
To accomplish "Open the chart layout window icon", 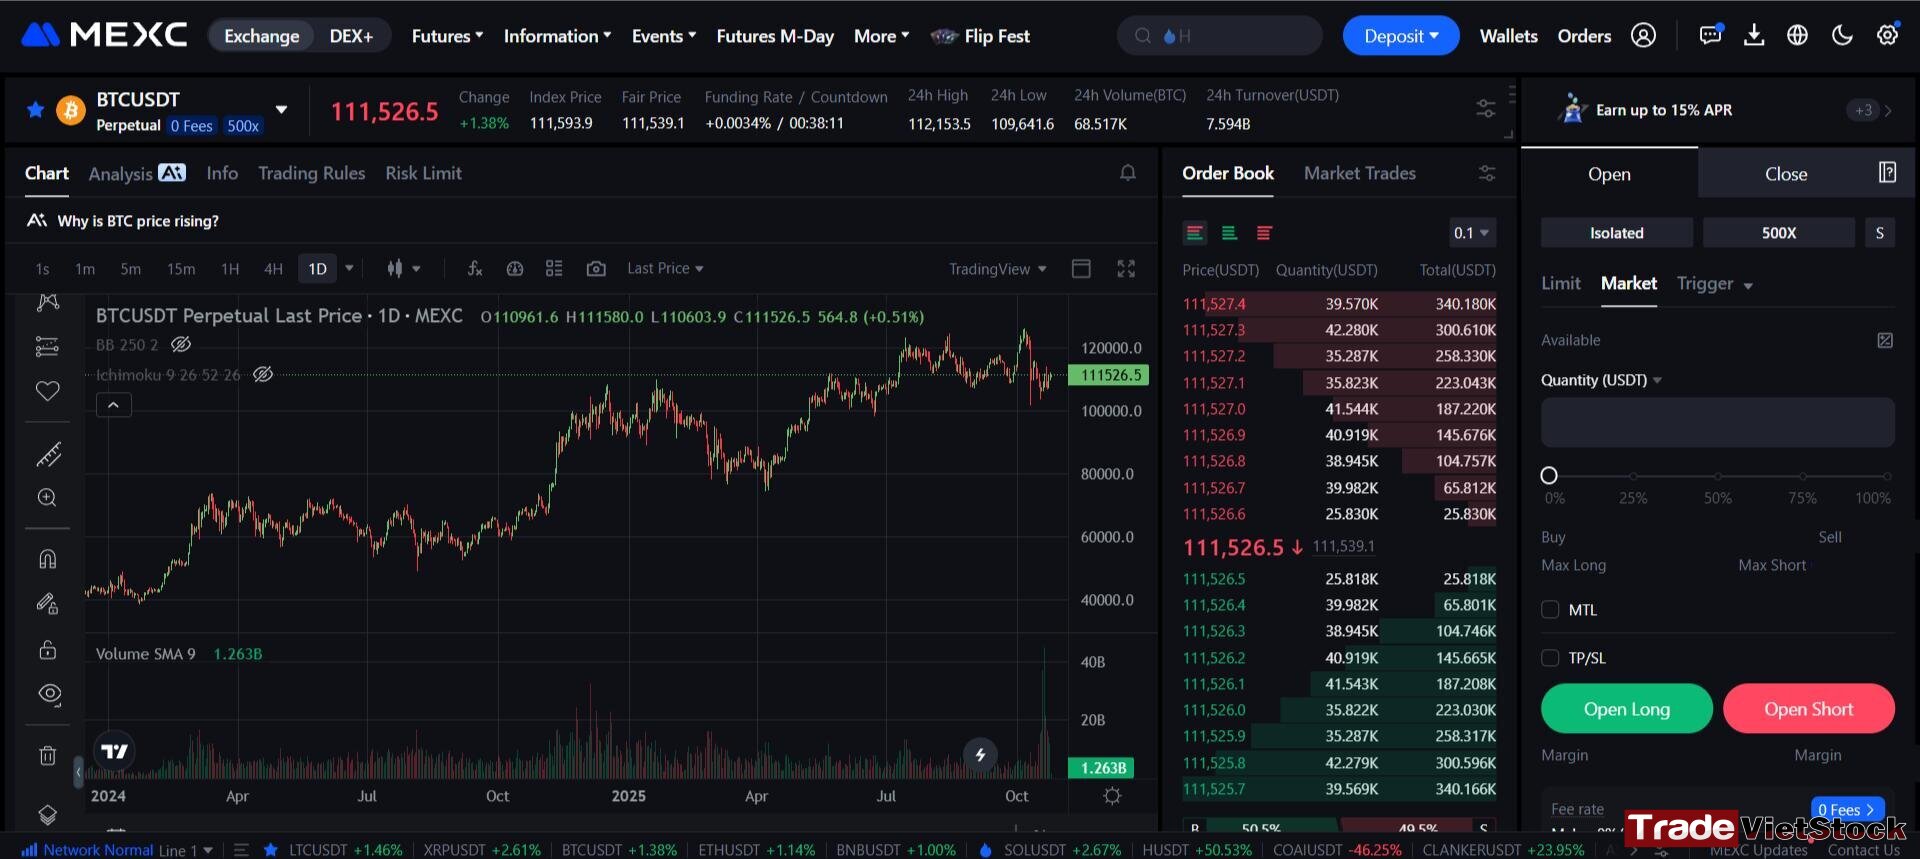I will pyautogui.click(x=1081, y=268).
